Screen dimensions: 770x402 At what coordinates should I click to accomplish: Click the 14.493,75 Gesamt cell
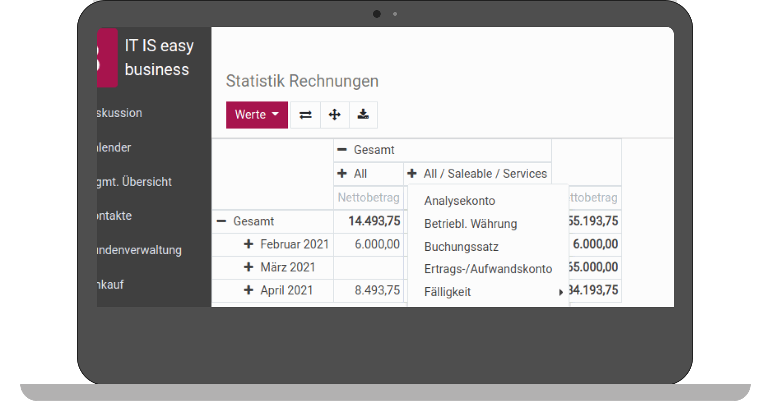(x=374, y=221)
